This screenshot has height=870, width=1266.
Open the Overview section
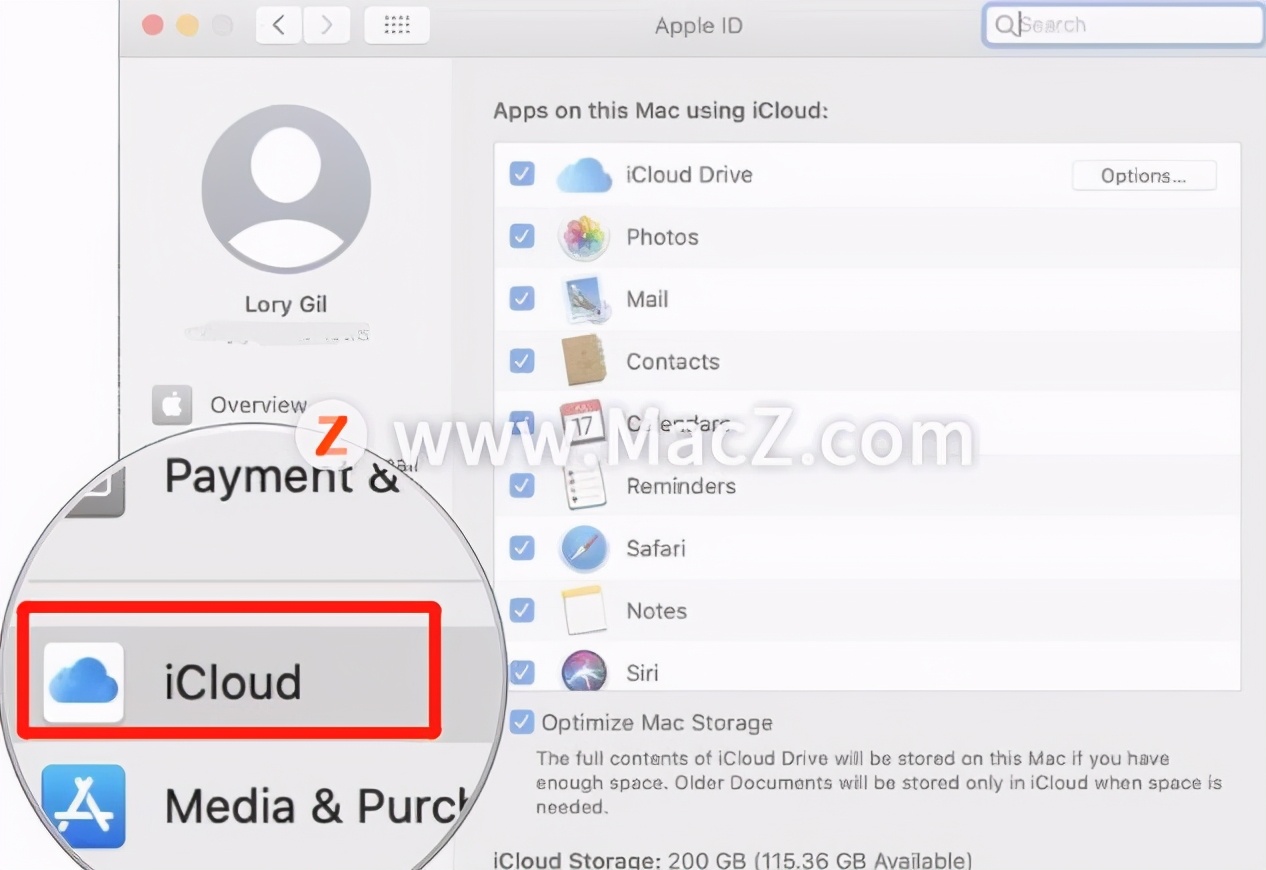tap(257, 405)
